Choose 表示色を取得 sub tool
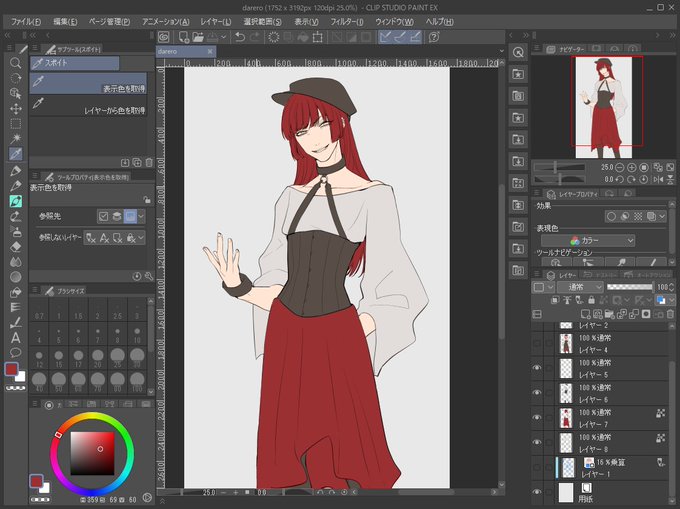The height and width of the screenshot is (509, 680). (88, 83)
